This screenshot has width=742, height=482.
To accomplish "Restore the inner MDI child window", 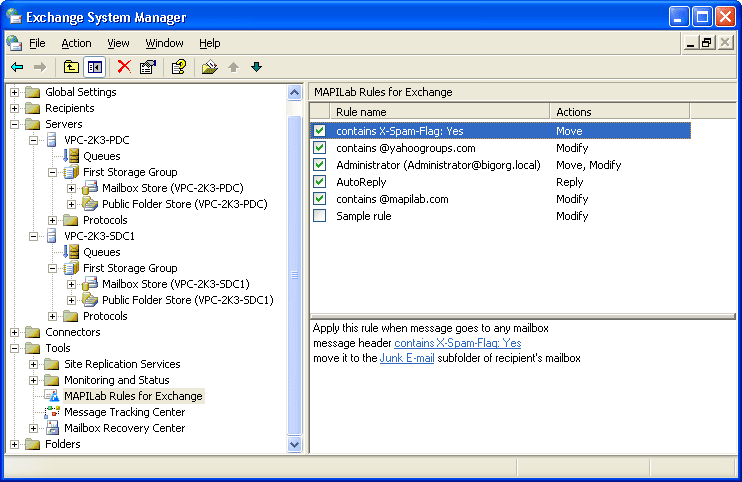I will tap(707, 43).
